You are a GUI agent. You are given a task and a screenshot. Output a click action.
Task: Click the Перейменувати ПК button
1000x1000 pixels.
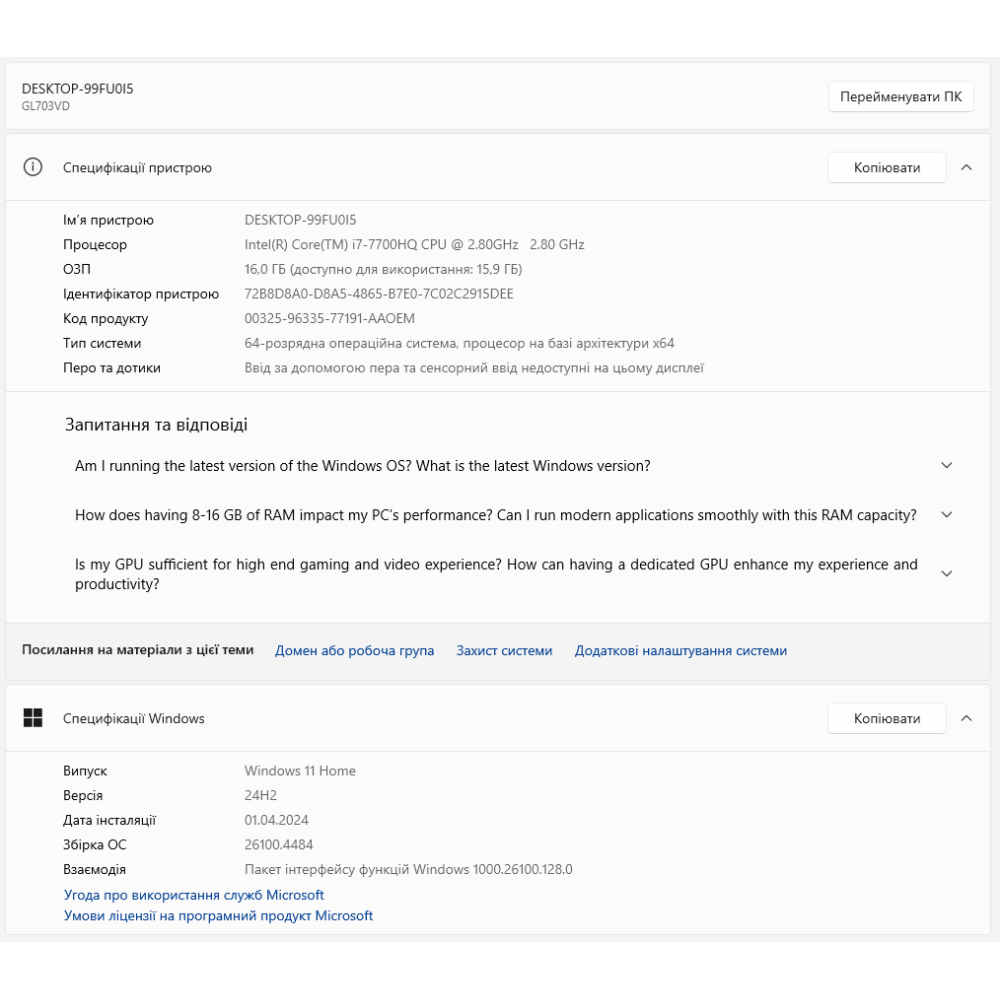[x=900, y=97]
